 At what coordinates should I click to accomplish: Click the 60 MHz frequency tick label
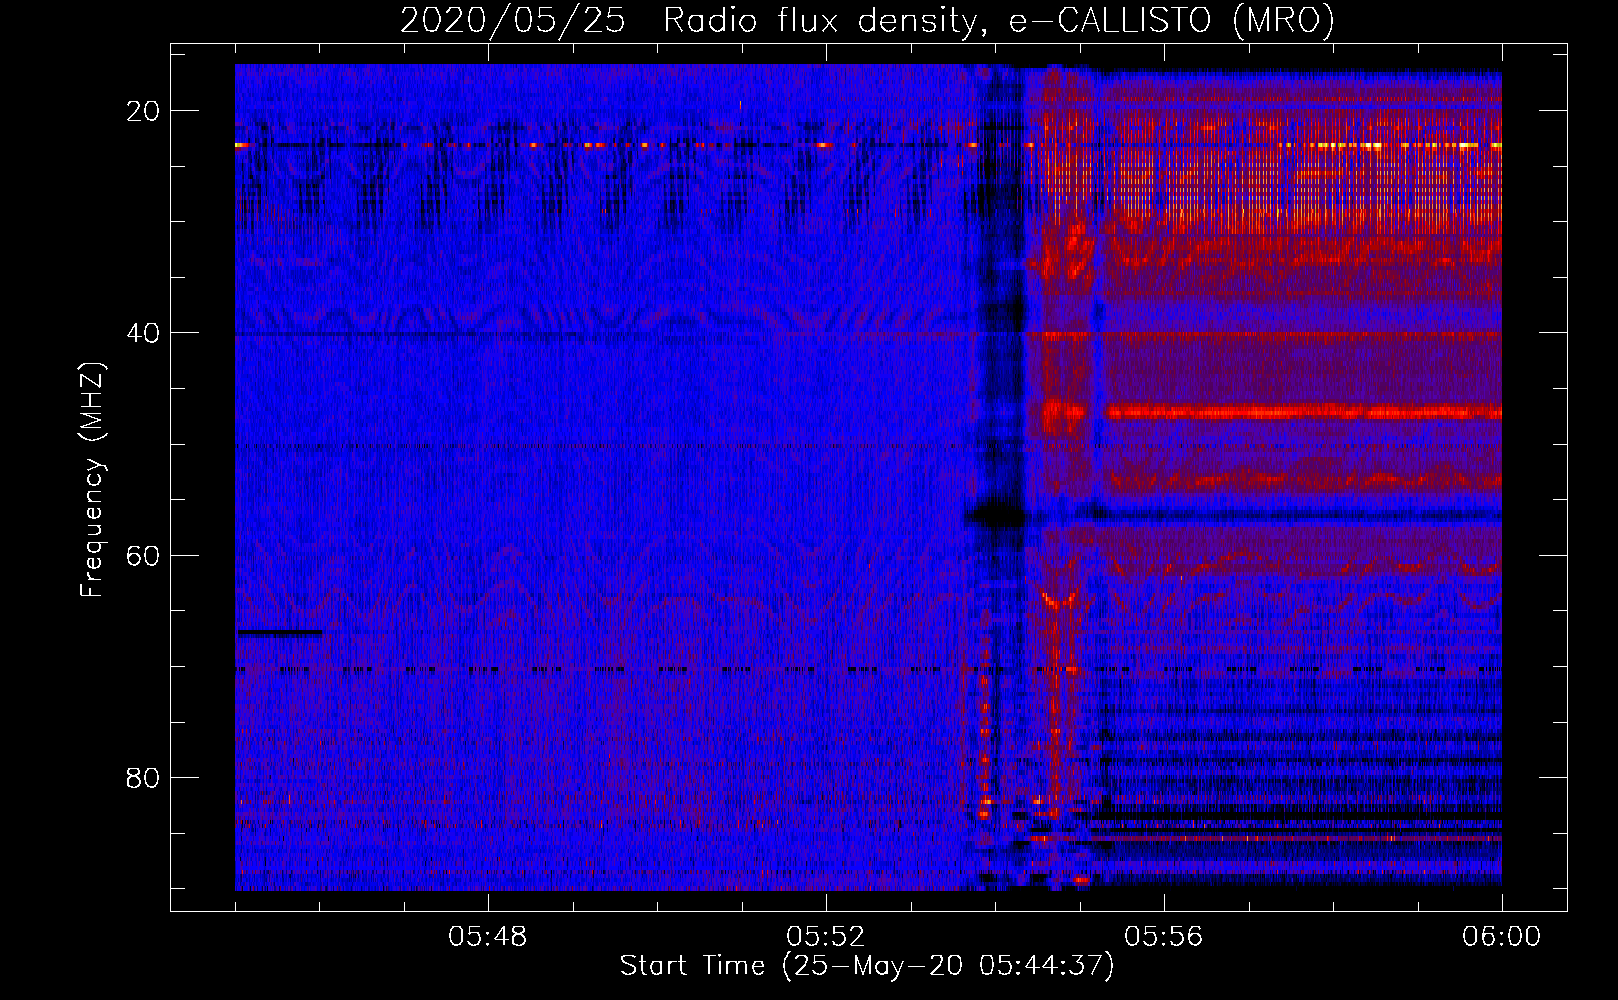[x=144, y=555]
